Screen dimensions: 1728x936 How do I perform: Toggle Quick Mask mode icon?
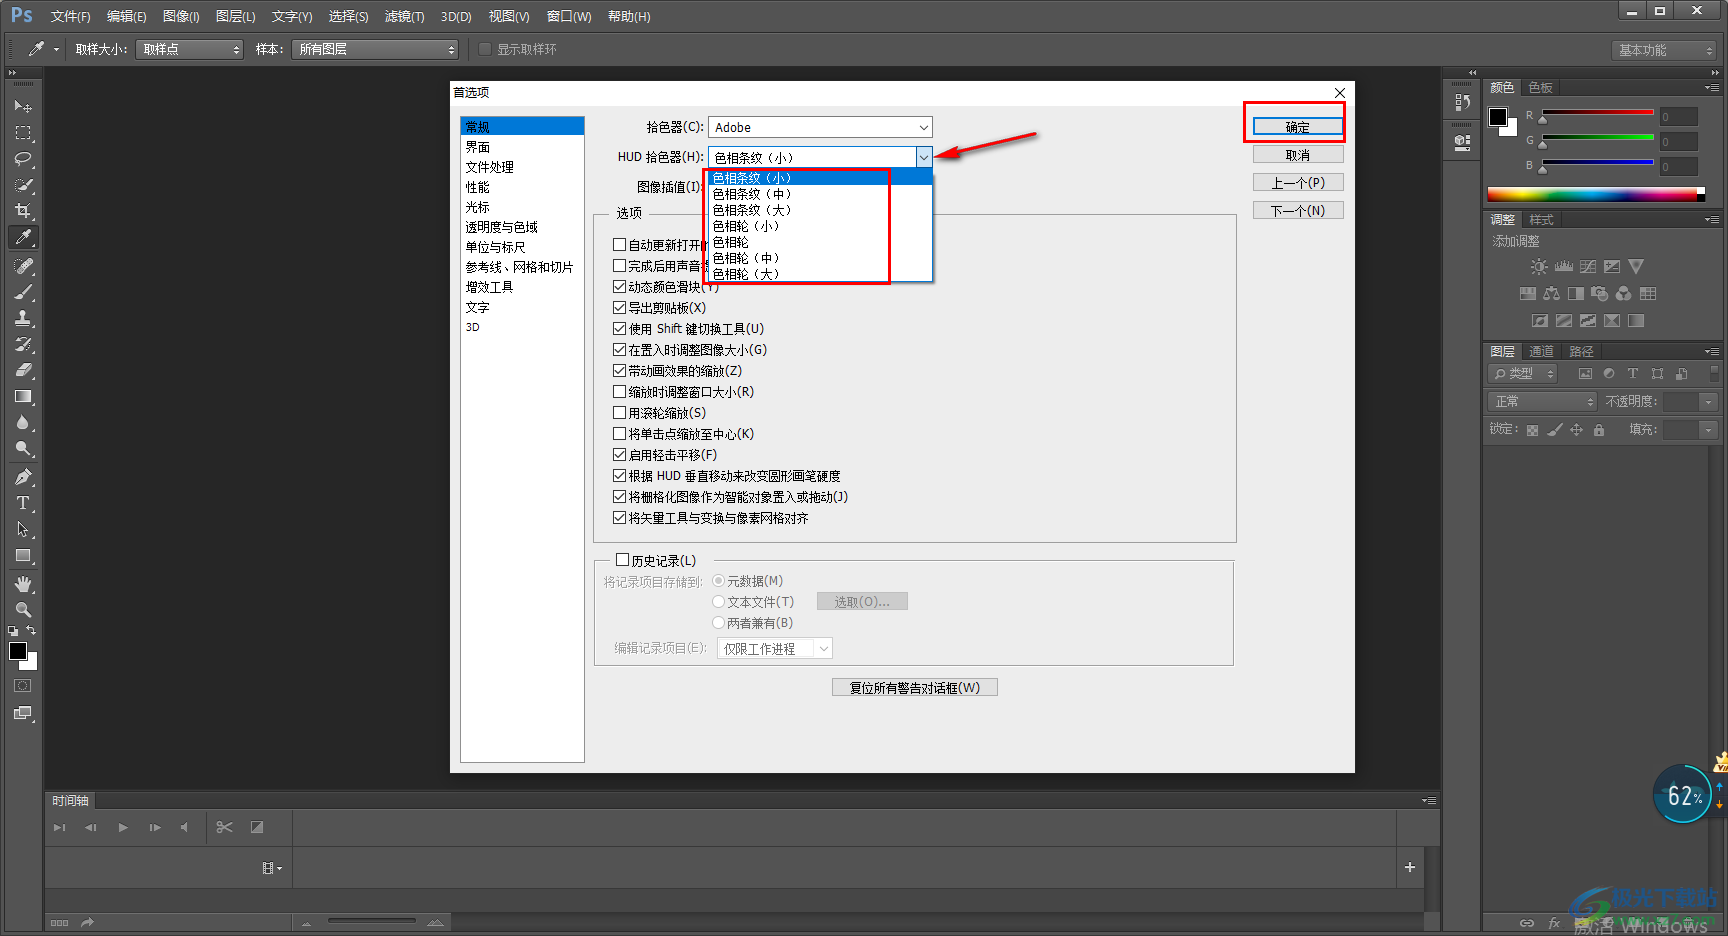click(x=22, y=686)
